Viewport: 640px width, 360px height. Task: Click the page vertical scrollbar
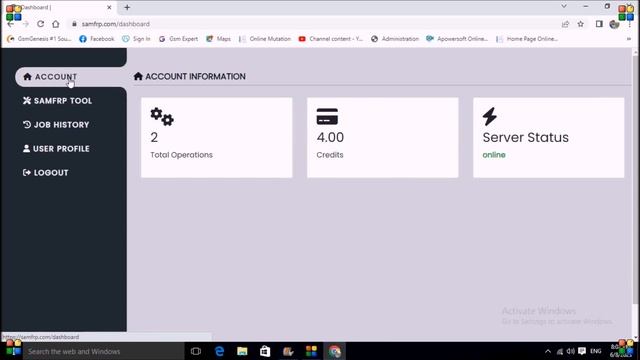point(635,180)
